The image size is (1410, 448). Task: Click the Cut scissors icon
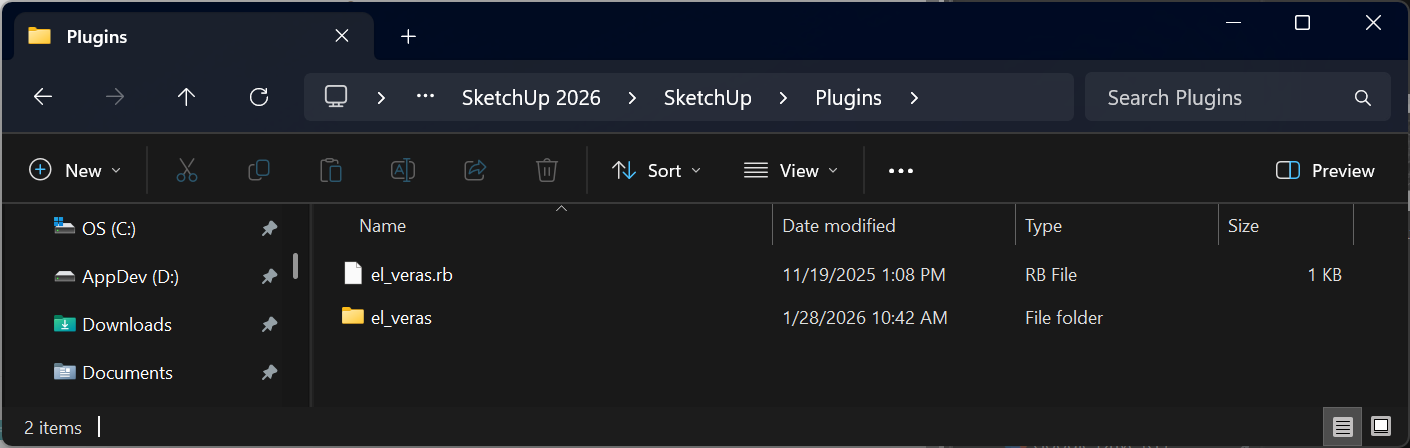tap(187, 170)
